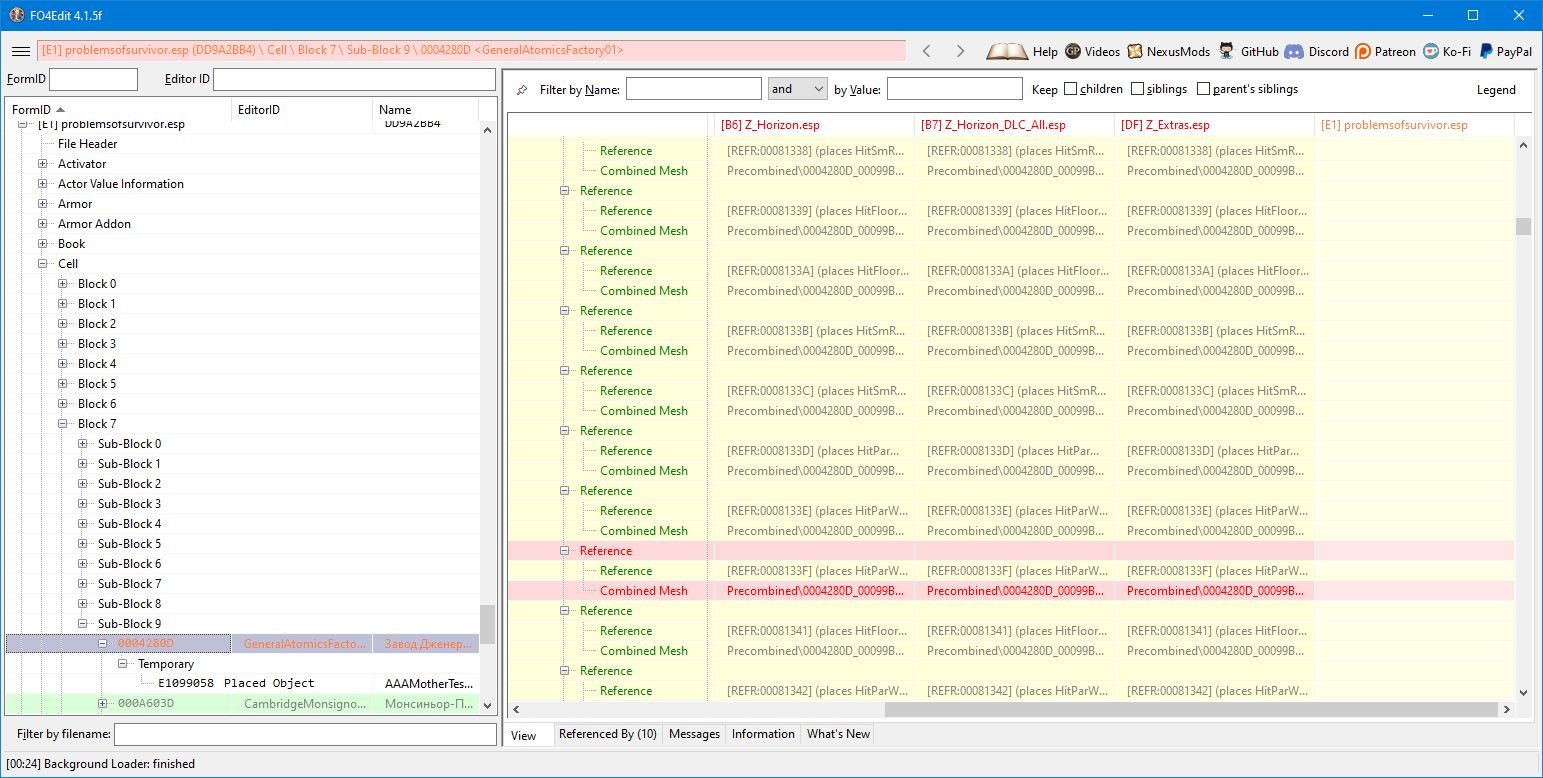Screen dimensions: 1543x778
Task: Open the 'and' filter operator dropdown
Action: (x=797, y=89)
